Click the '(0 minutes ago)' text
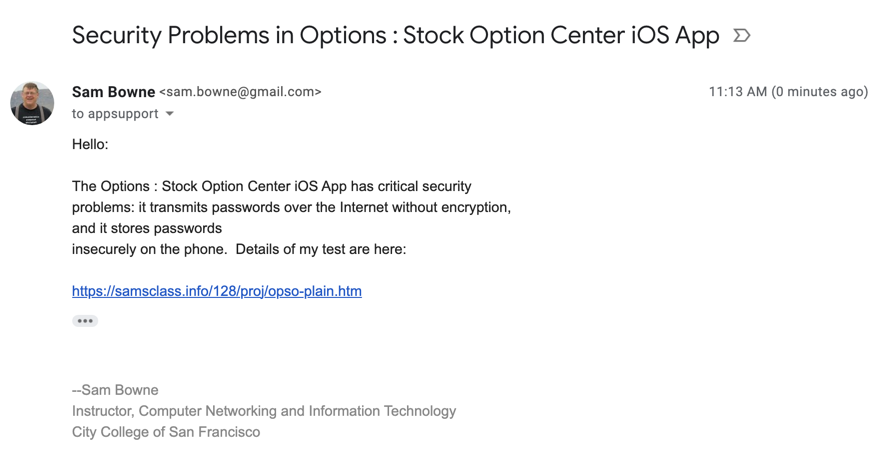Screen dimensions: 880x463 (819, 92)
